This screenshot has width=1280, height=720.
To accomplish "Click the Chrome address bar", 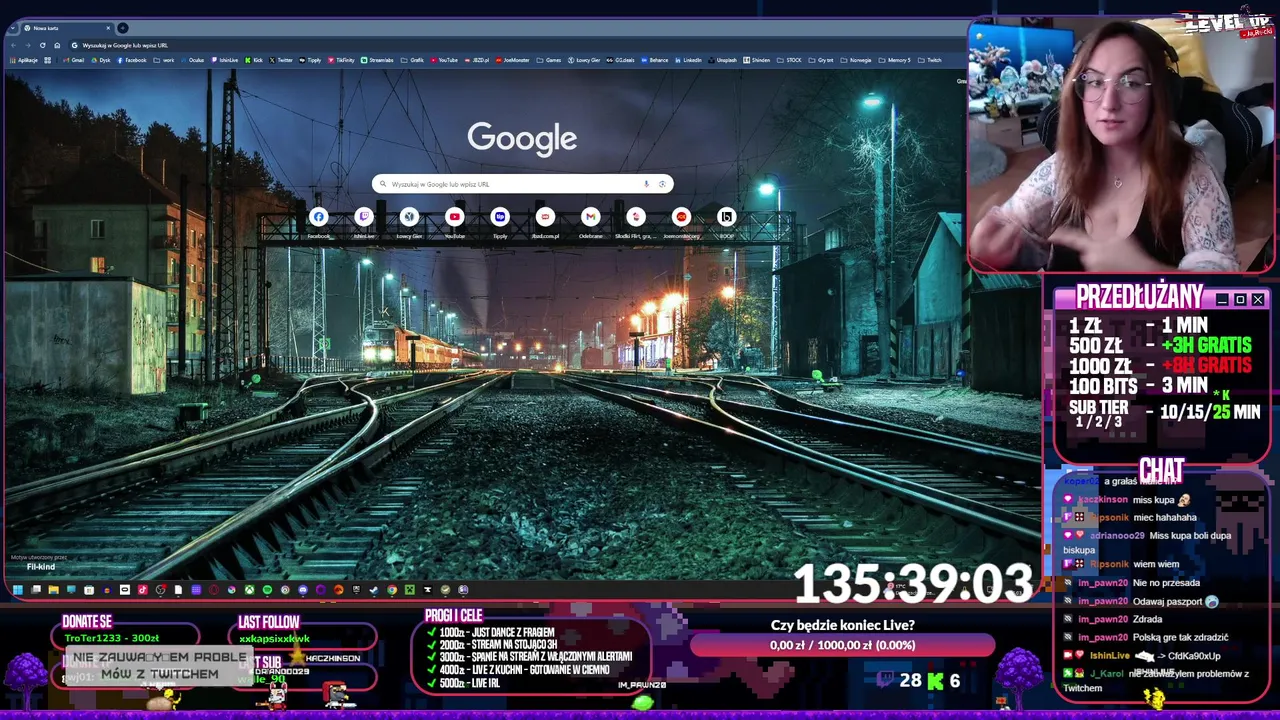I will pyautogui.click(x=515, y=45).
